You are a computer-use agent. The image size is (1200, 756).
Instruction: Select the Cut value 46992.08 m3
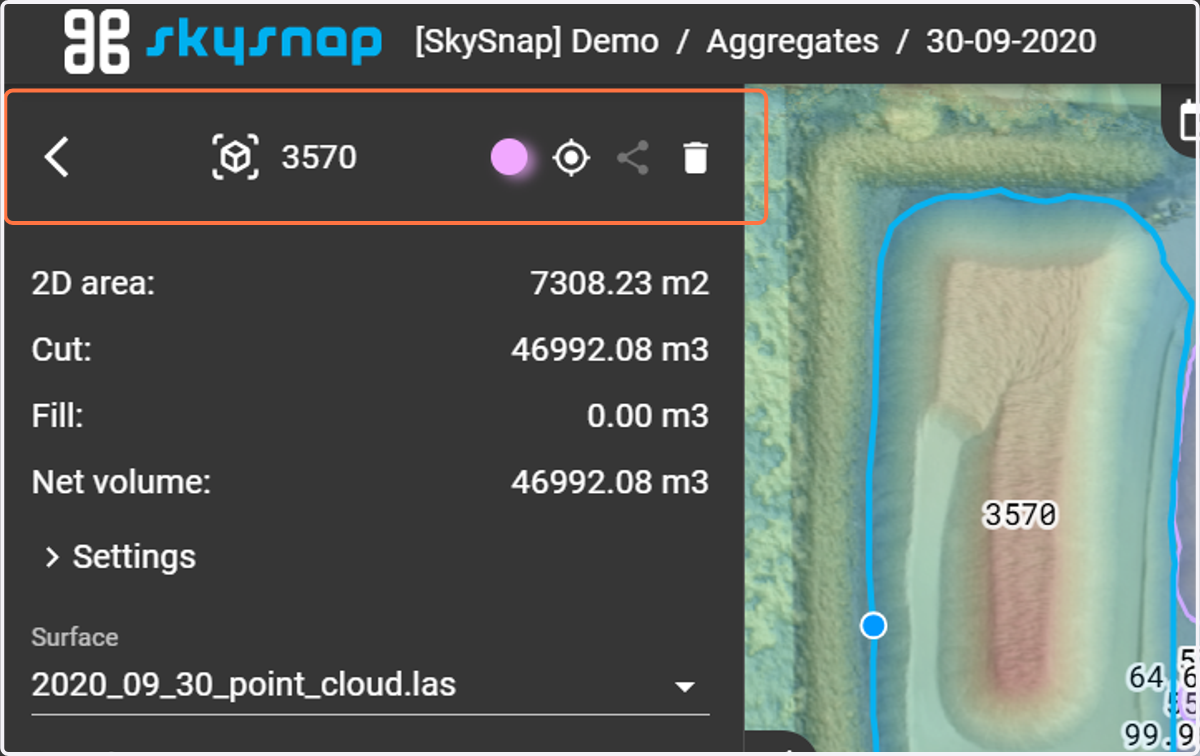[610, 350]
